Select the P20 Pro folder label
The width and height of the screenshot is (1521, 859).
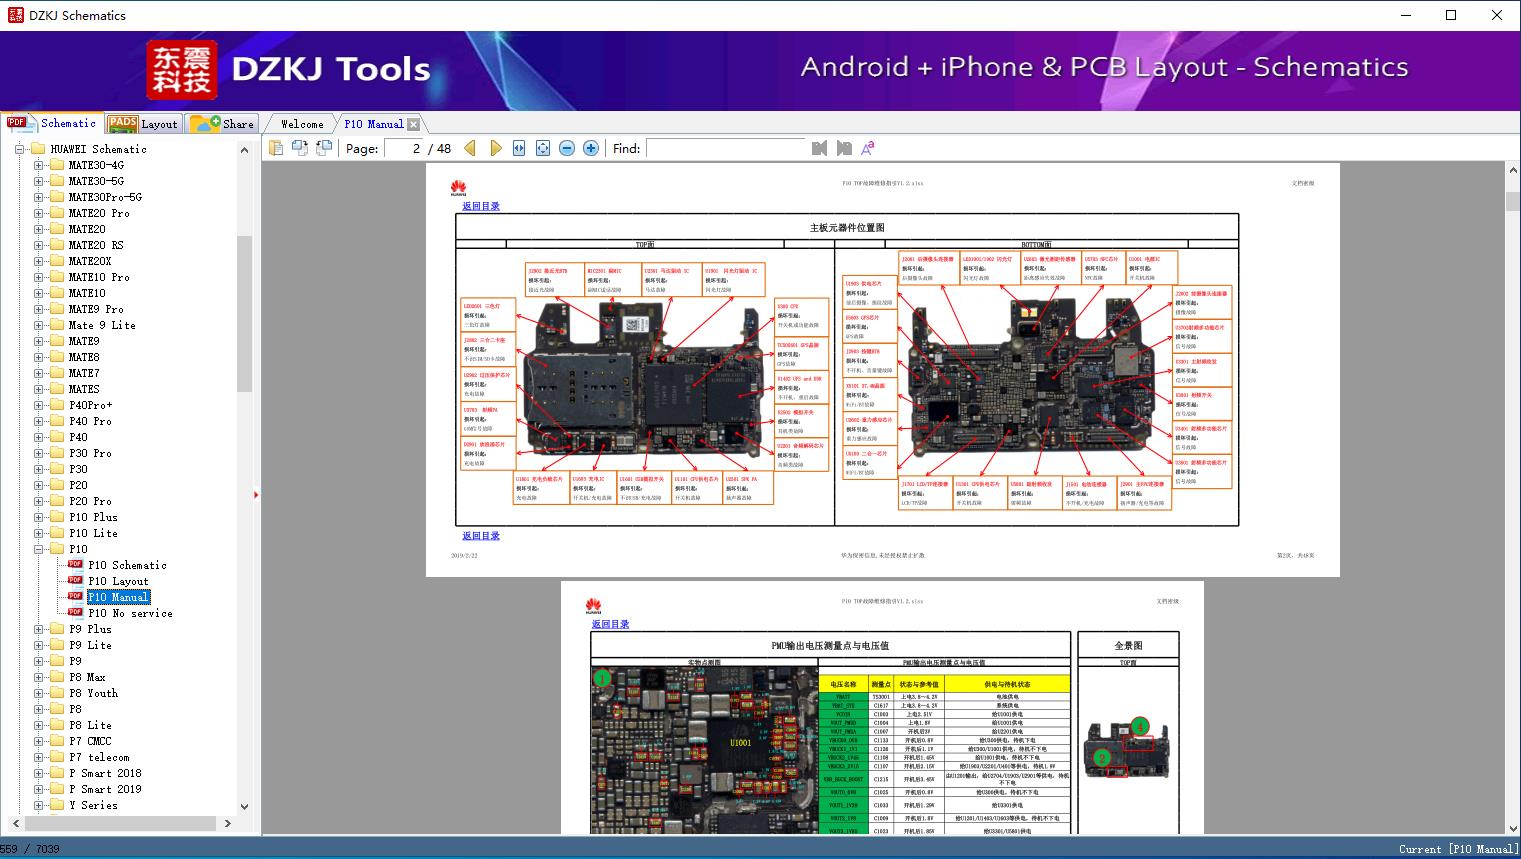(90, 501)
